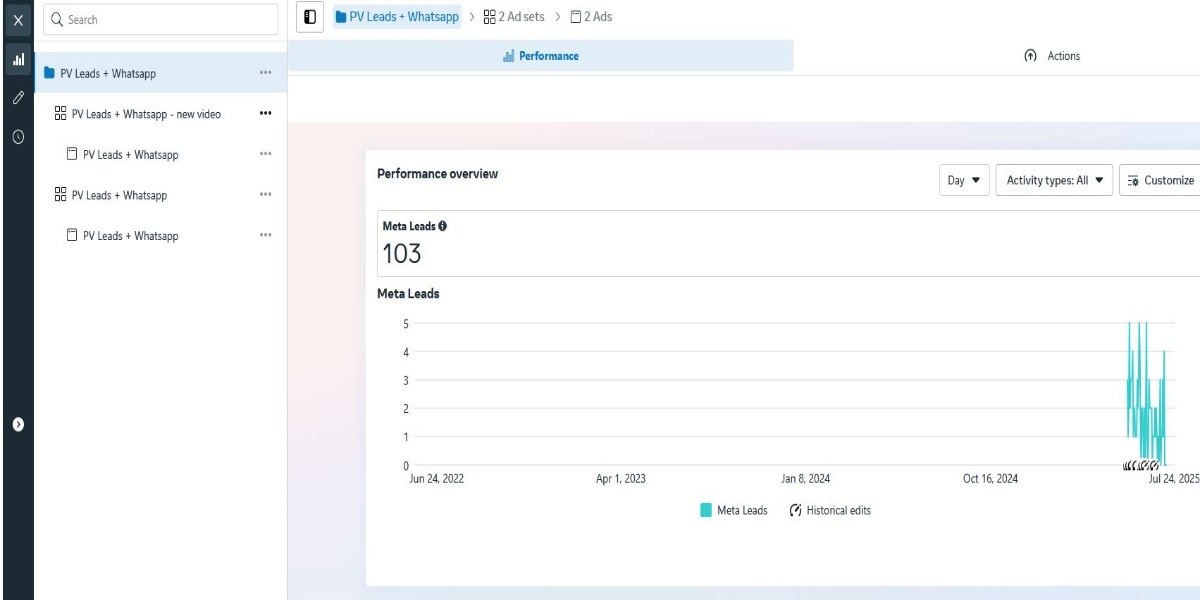Select the PV Leads + Whatsapp campaign row

coord(161,73)
